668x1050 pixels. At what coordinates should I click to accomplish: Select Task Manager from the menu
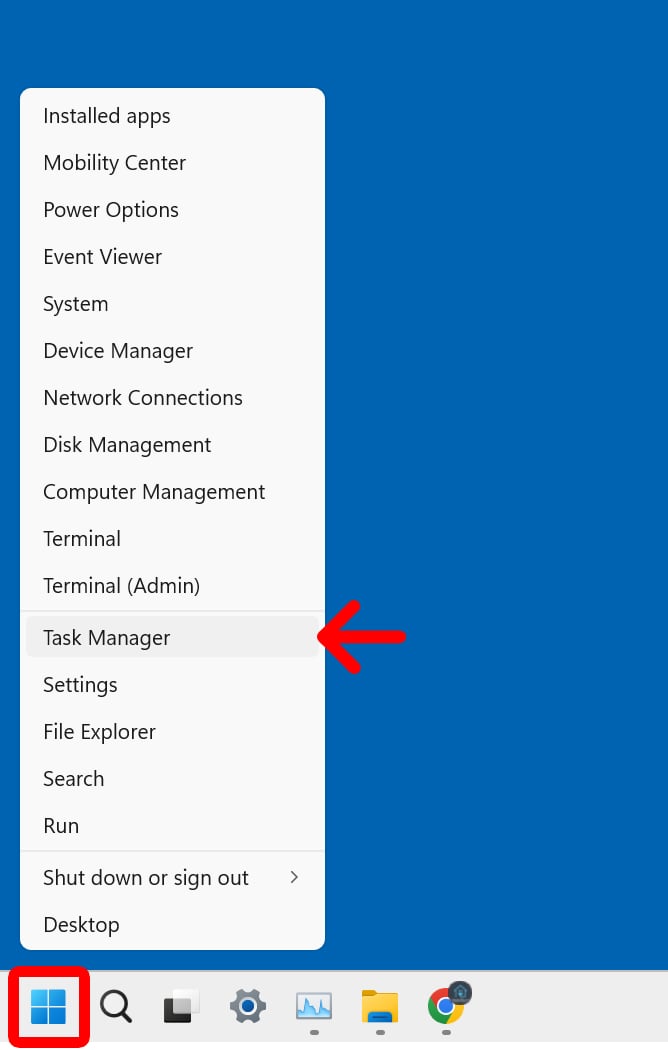click(107, 638)
